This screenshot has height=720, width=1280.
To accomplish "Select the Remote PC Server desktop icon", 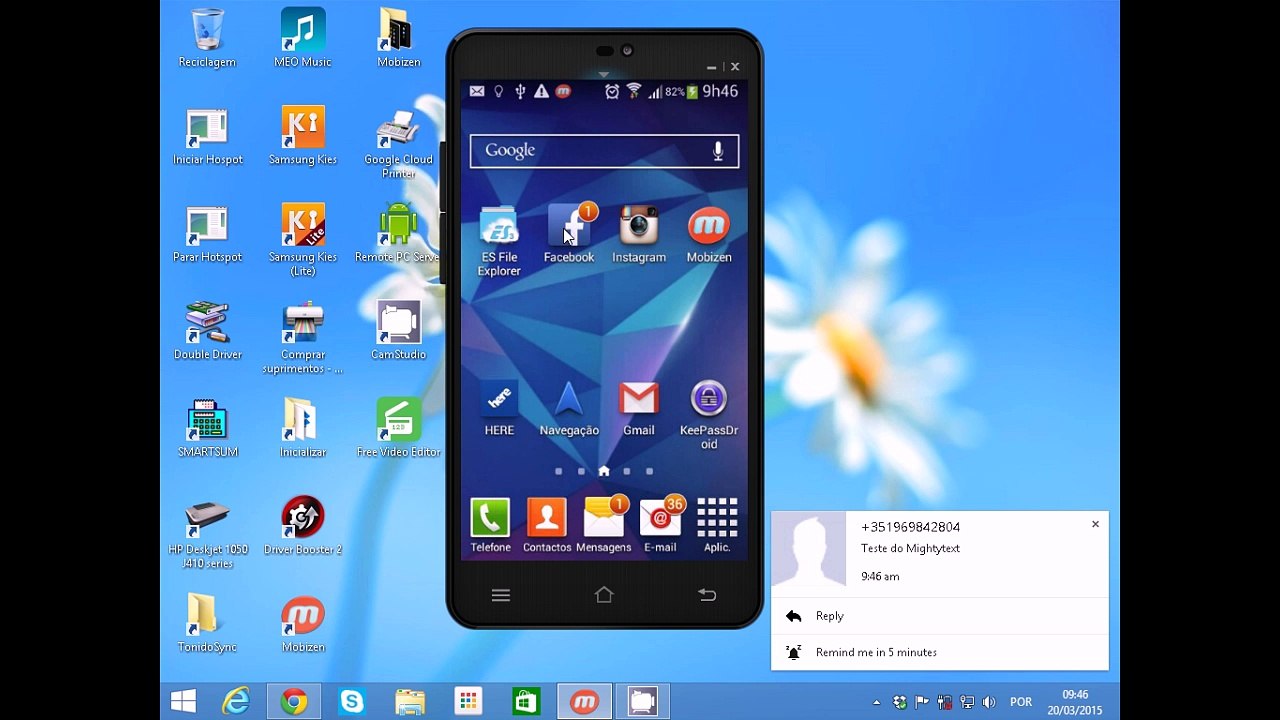I will point(398,235).
